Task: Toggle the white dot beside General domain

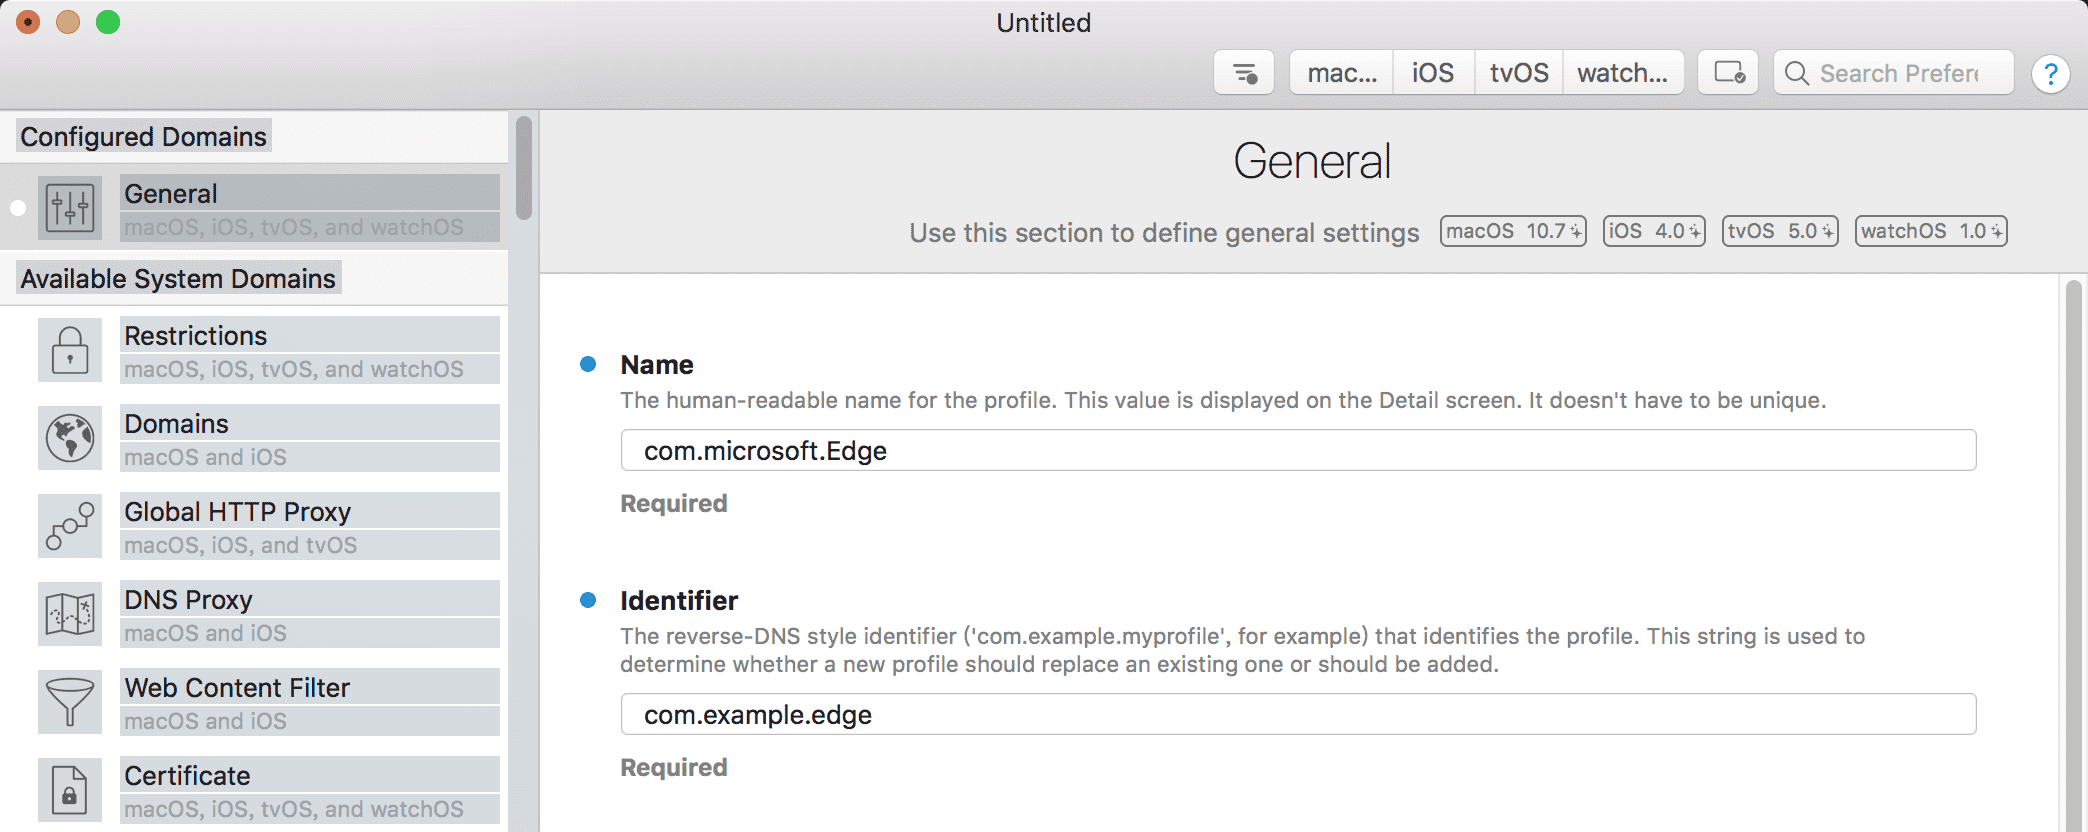Action: [x=18, y=208]
